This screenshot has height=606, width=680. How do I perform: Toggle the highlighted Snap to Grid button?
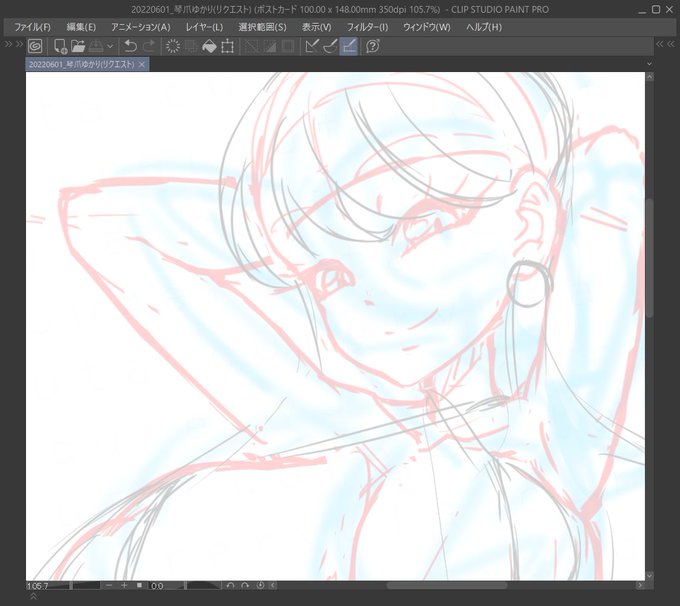coord(349,46)
